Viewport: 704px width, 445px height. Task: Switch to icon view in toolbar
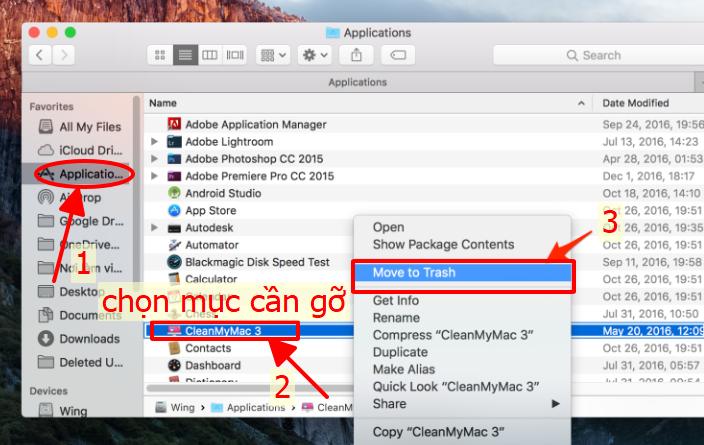(160, 55)
